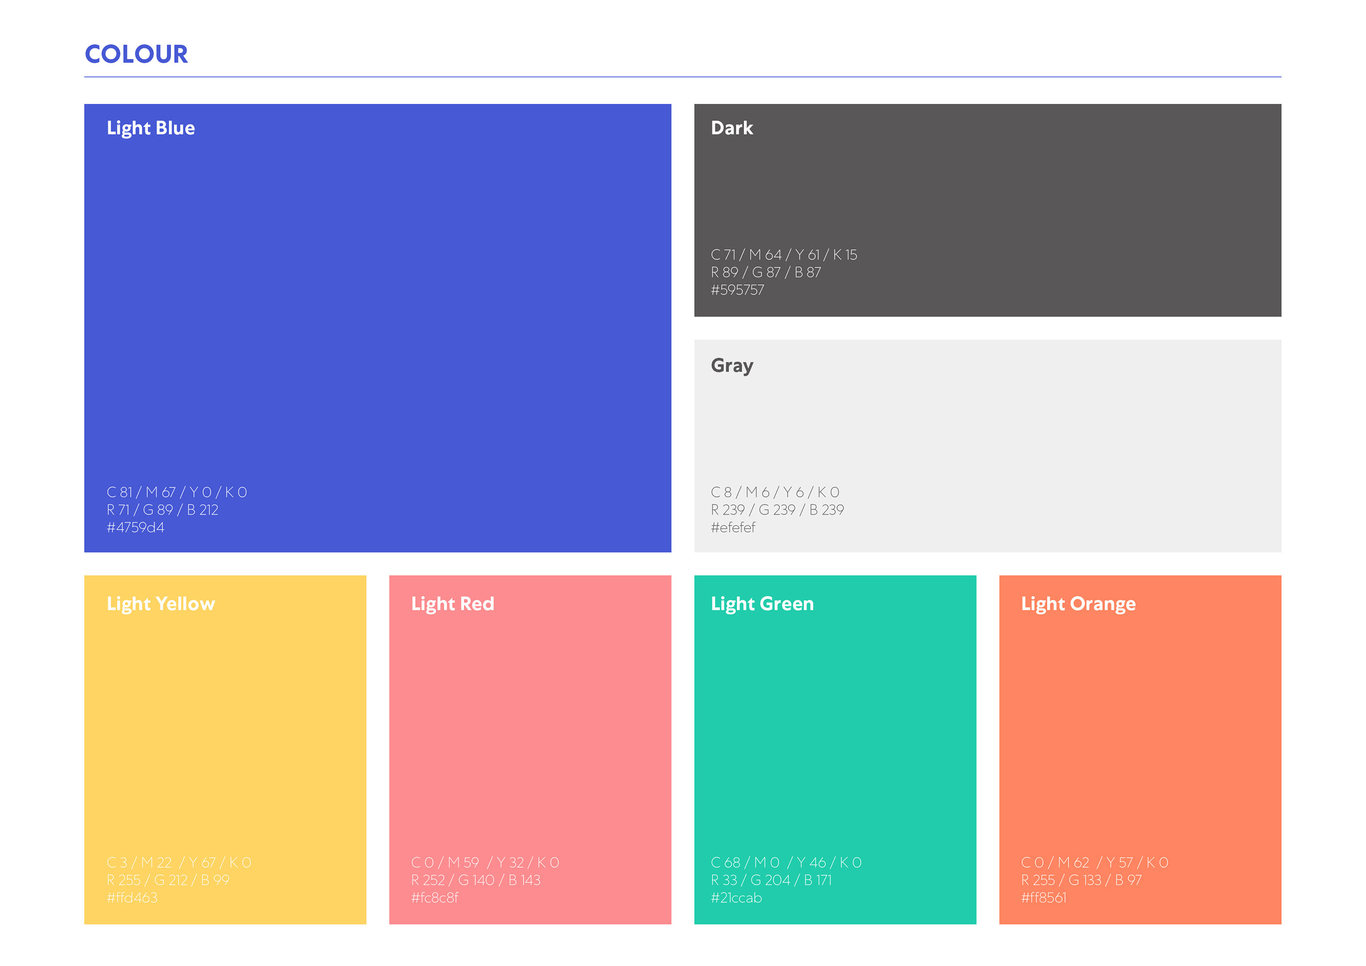The image size is (1366, 966).
Task: Click the 'Light Orange' label
Action: [1078, 604]
